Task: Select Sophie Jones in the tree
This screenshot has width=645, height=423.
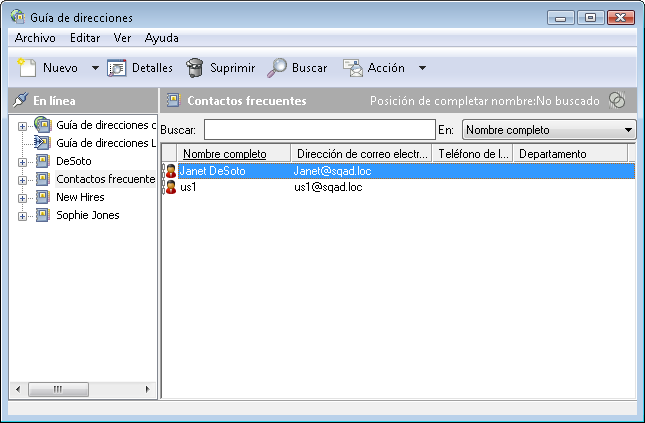Action: [88, 215]
